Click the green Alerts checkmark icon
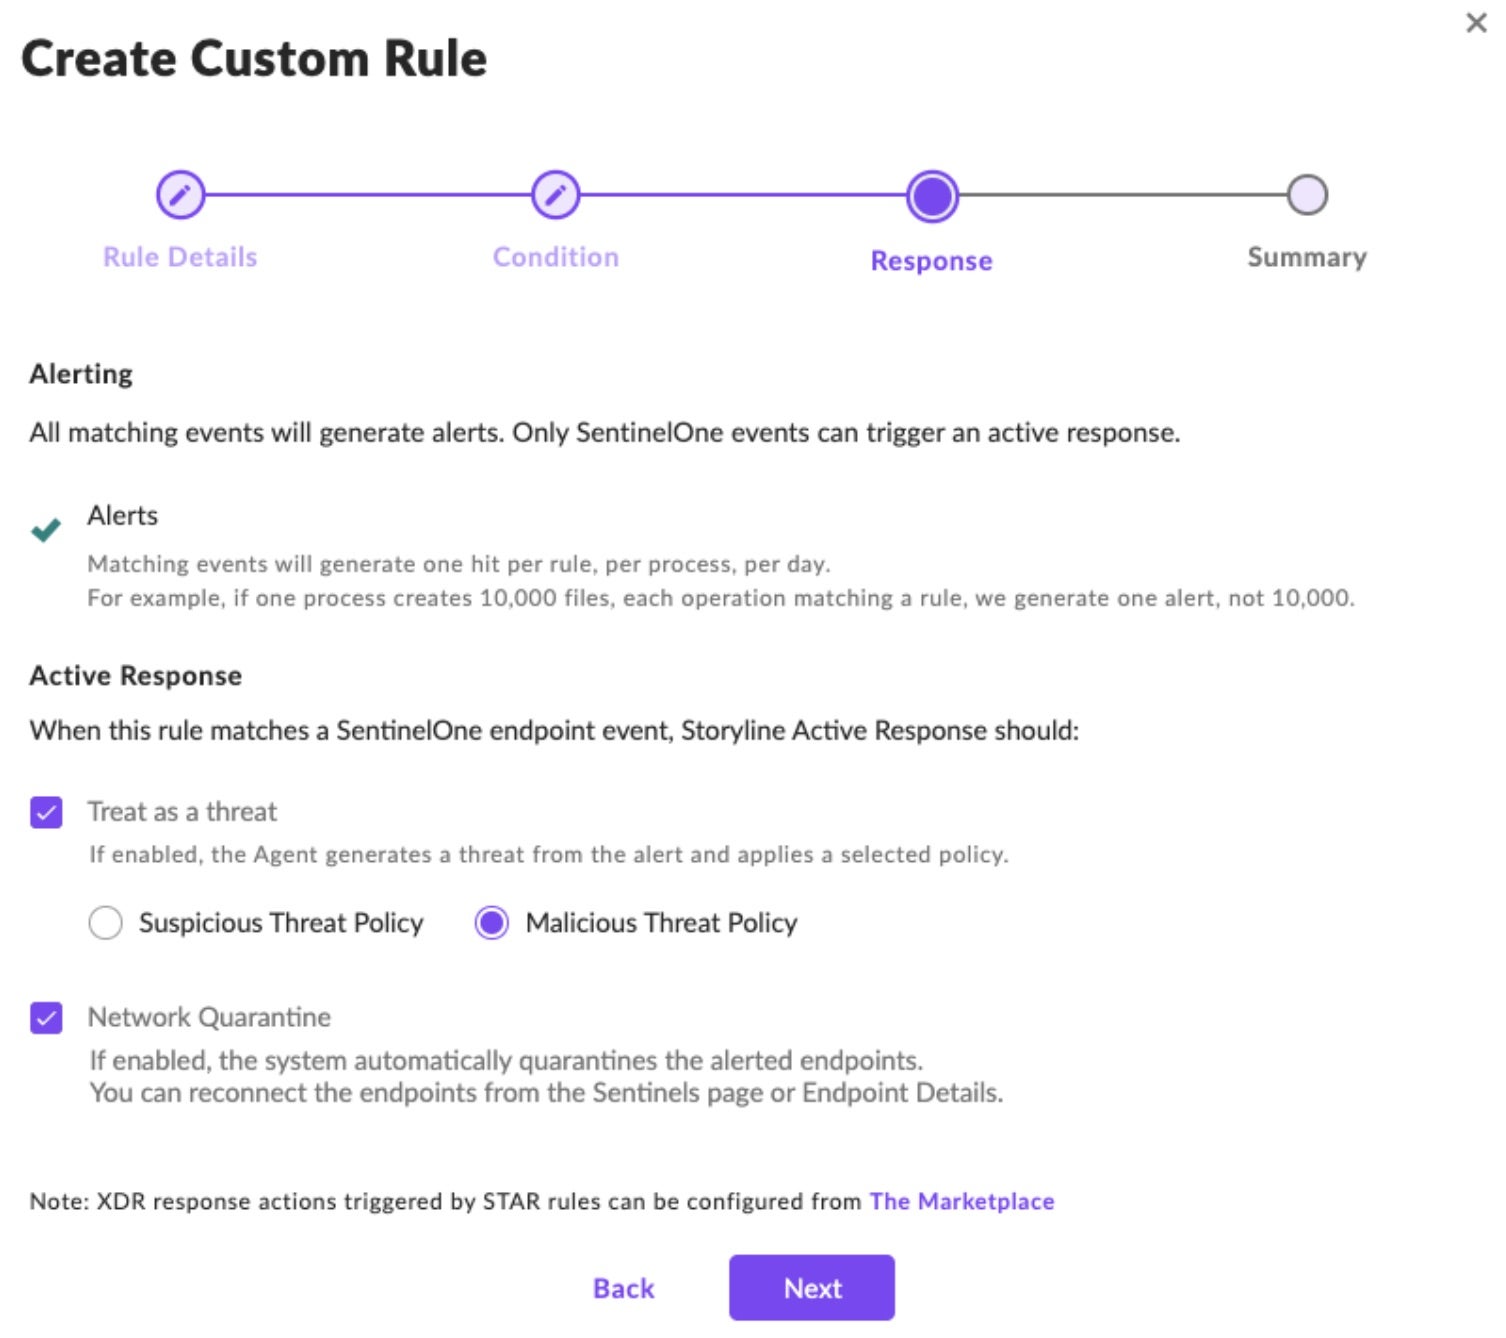This screenshot has width=1506, height=1338. (x=46, y=529)
